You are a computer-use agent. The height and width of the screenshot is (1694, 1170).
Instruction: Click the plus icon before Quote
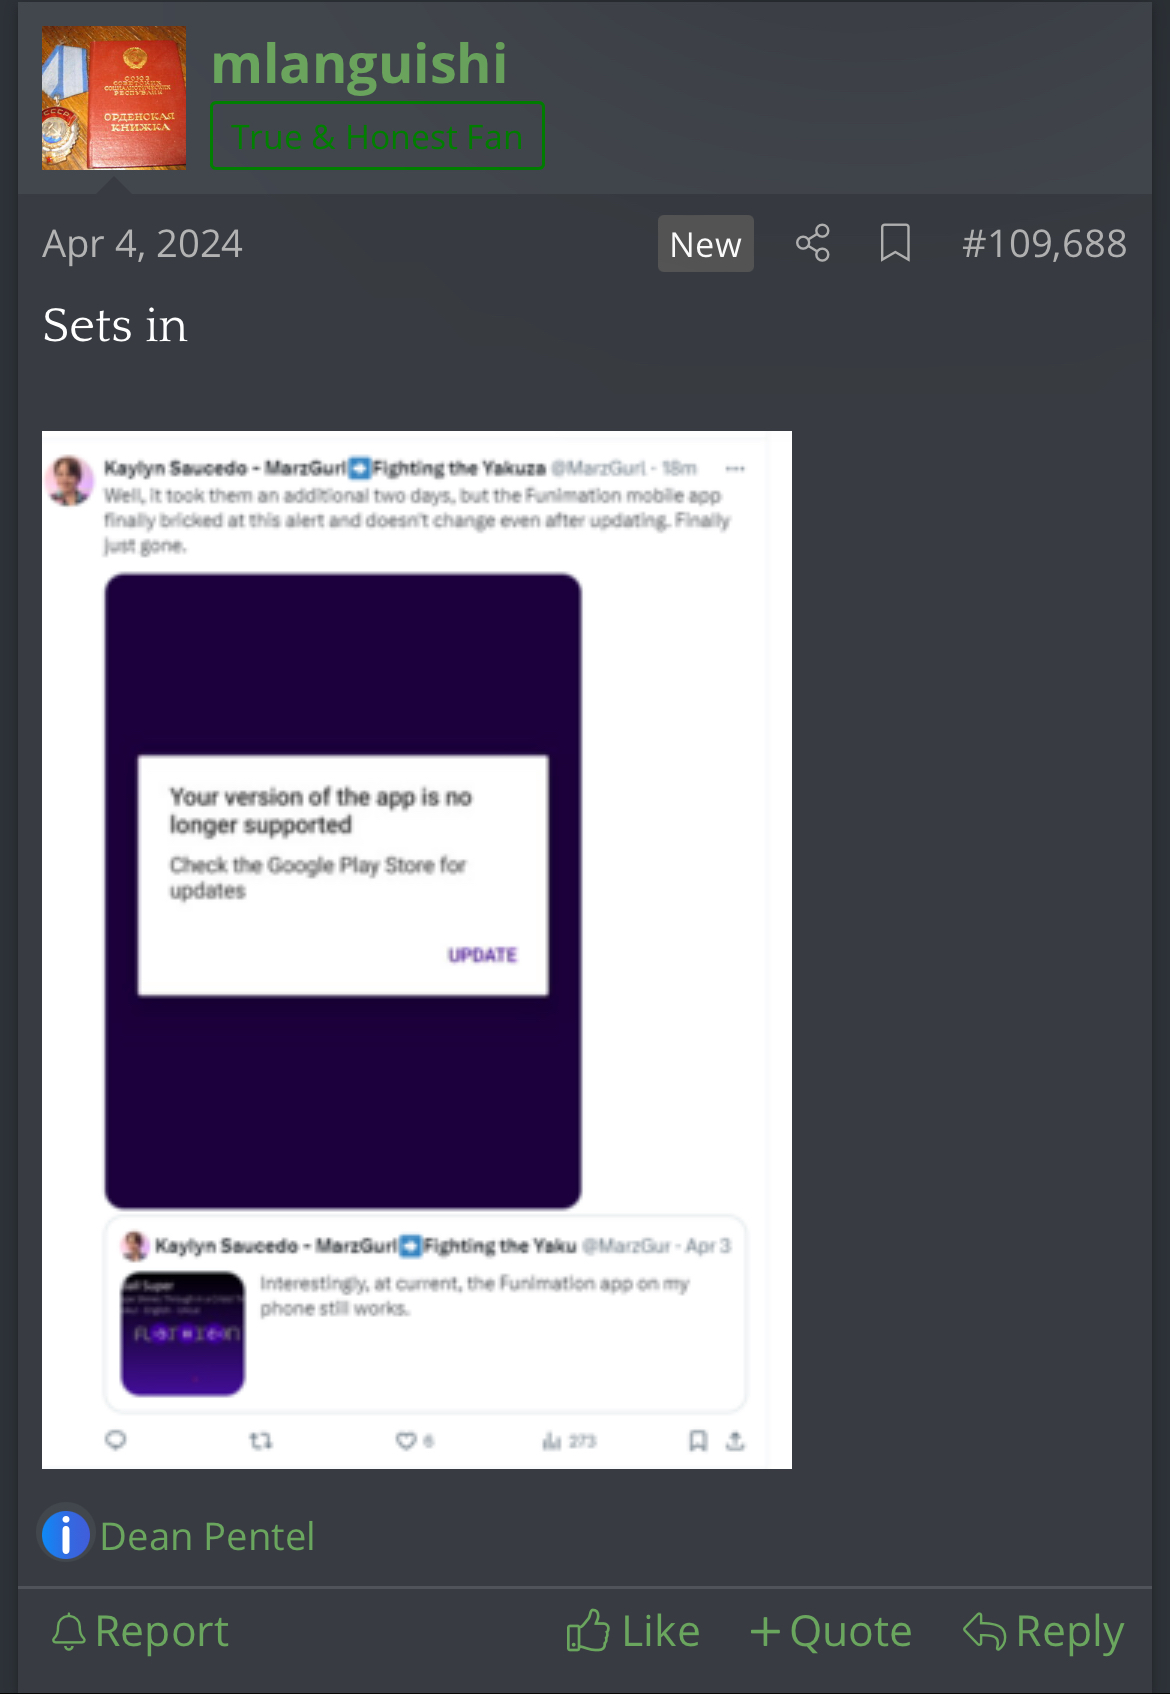[x=765, y=1632]
